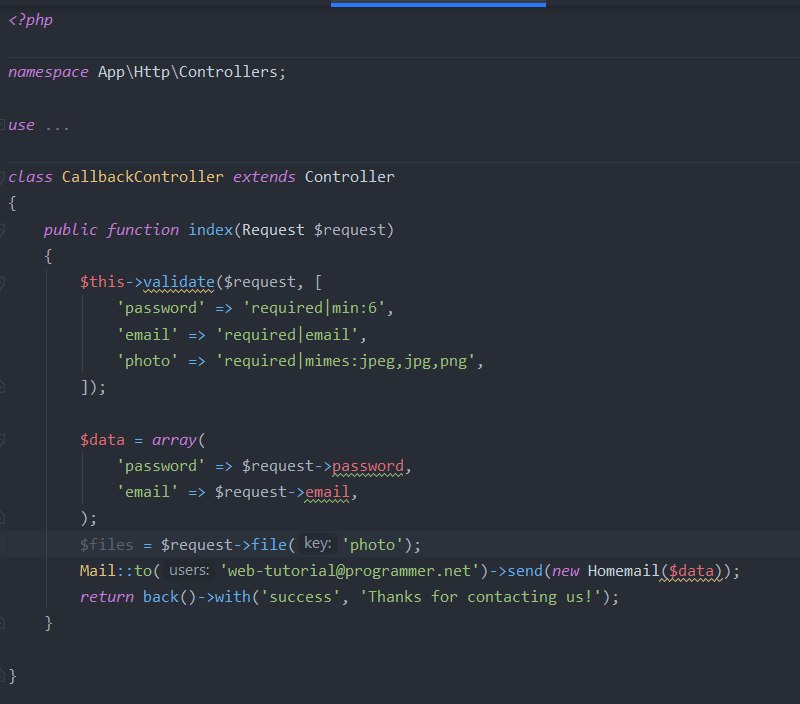Viewport: 800px width, 704px height.
Task: Click the ); closing the $data array
Action: [89, 518]
